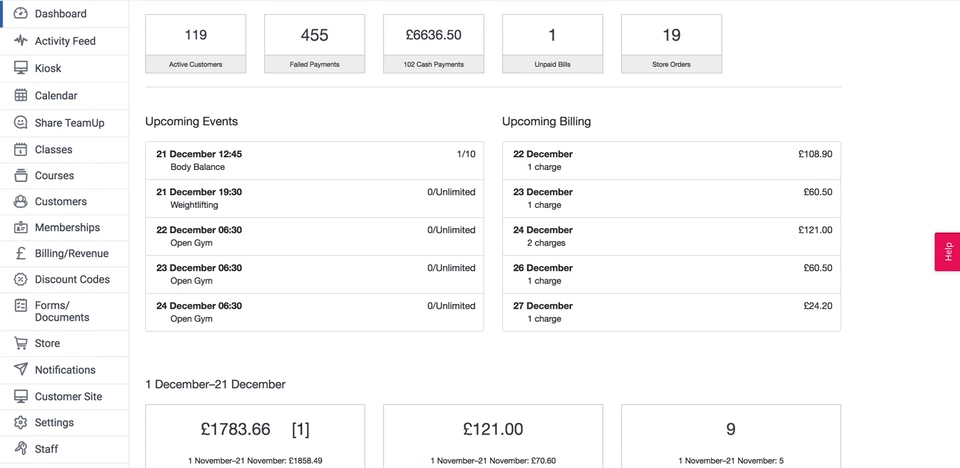Click the Discount Codes badge icon

point(21,280)
